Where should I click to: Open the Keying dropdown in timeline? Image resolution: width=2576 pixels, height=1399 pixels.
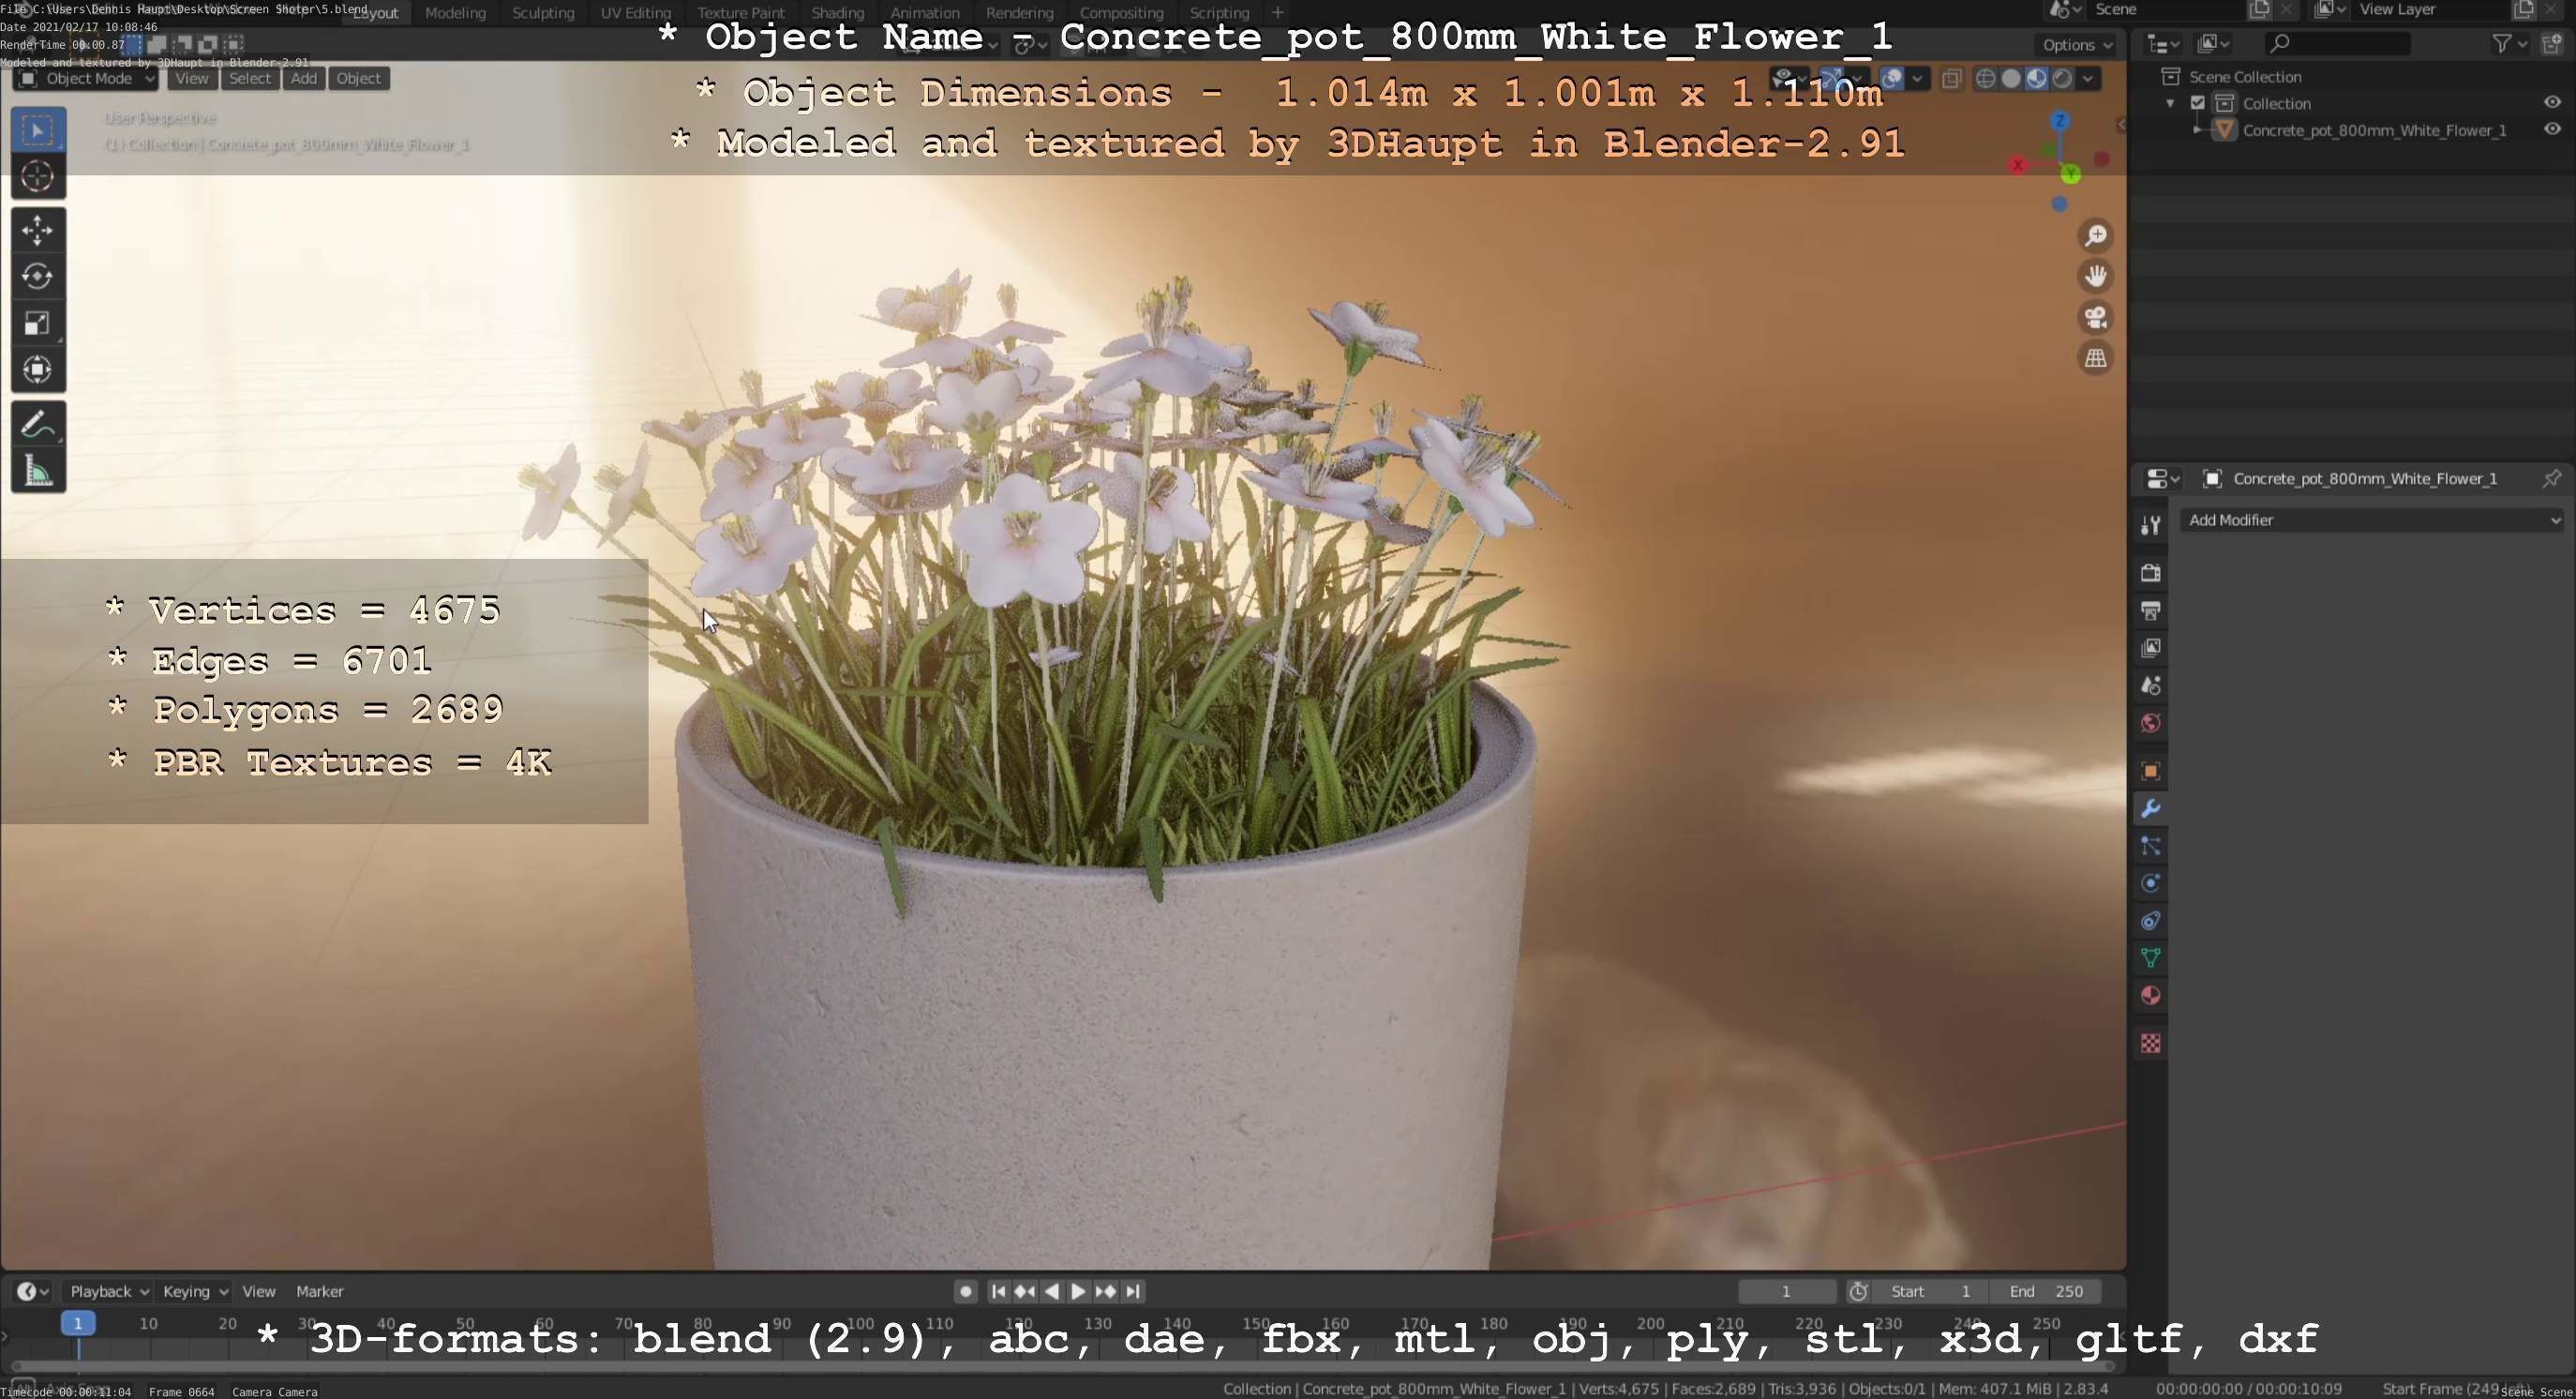tap(194, 1291)
